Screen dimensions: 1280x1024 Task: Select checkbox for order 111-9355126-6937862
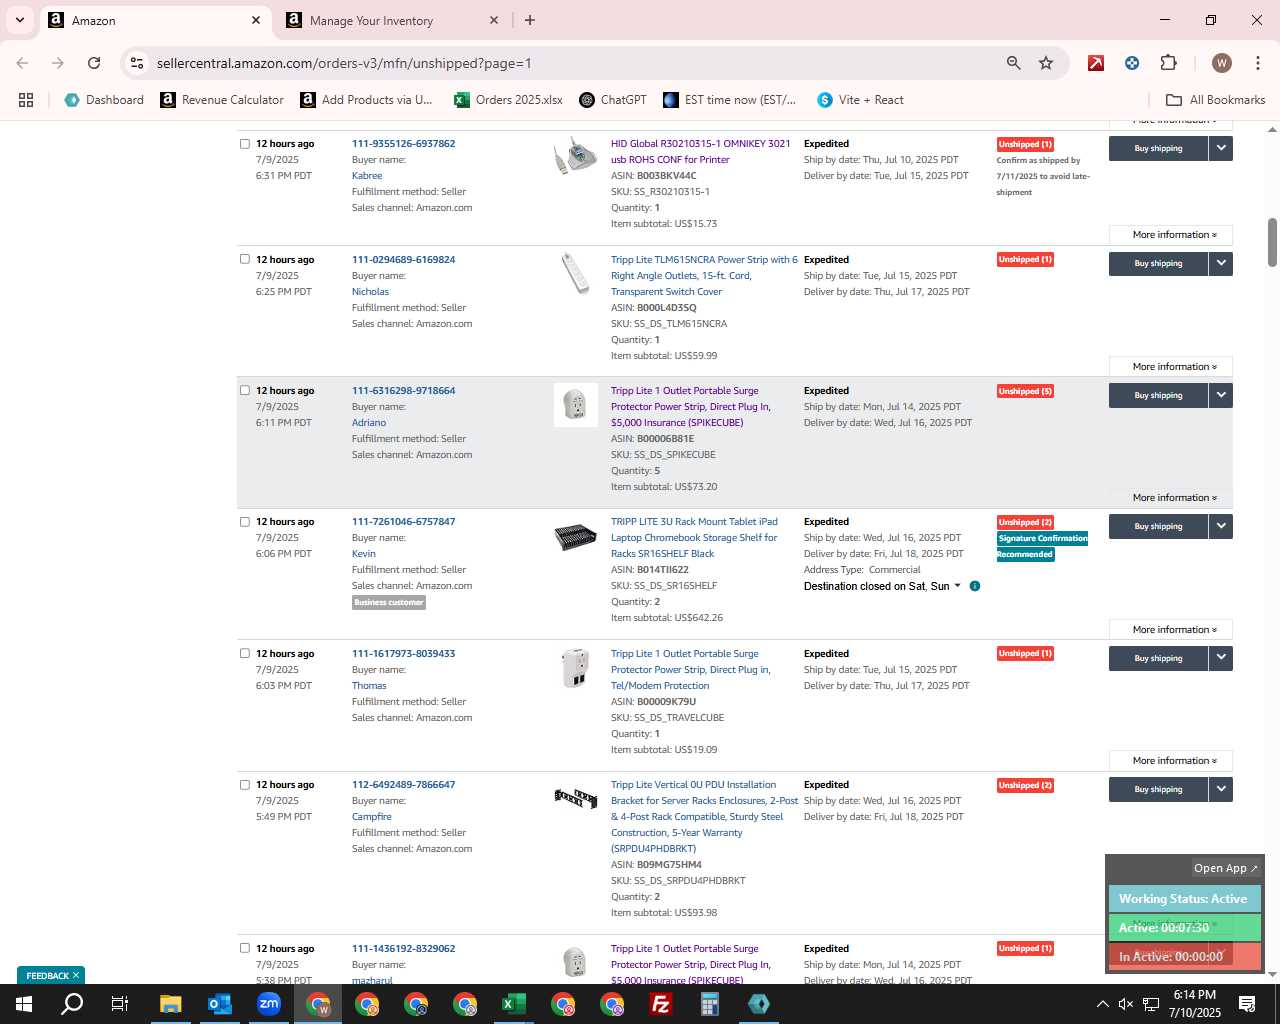tap(244, 143)
